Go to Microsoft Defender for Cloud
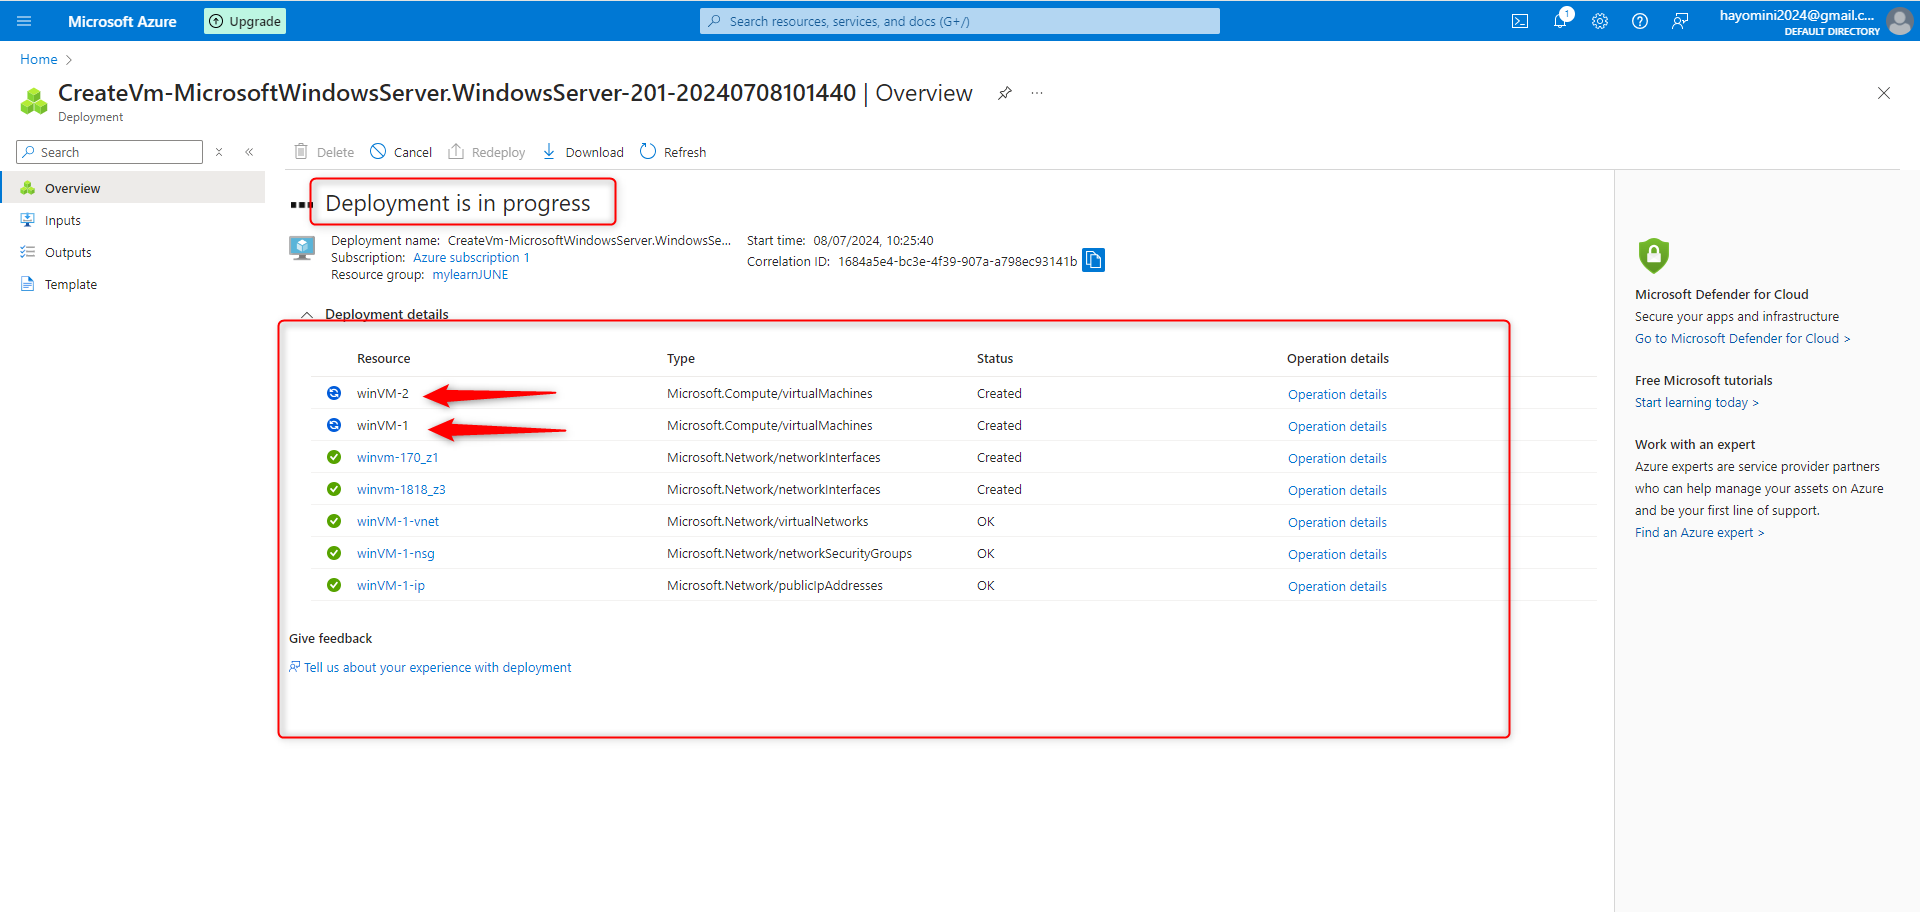 point(1742,339)
